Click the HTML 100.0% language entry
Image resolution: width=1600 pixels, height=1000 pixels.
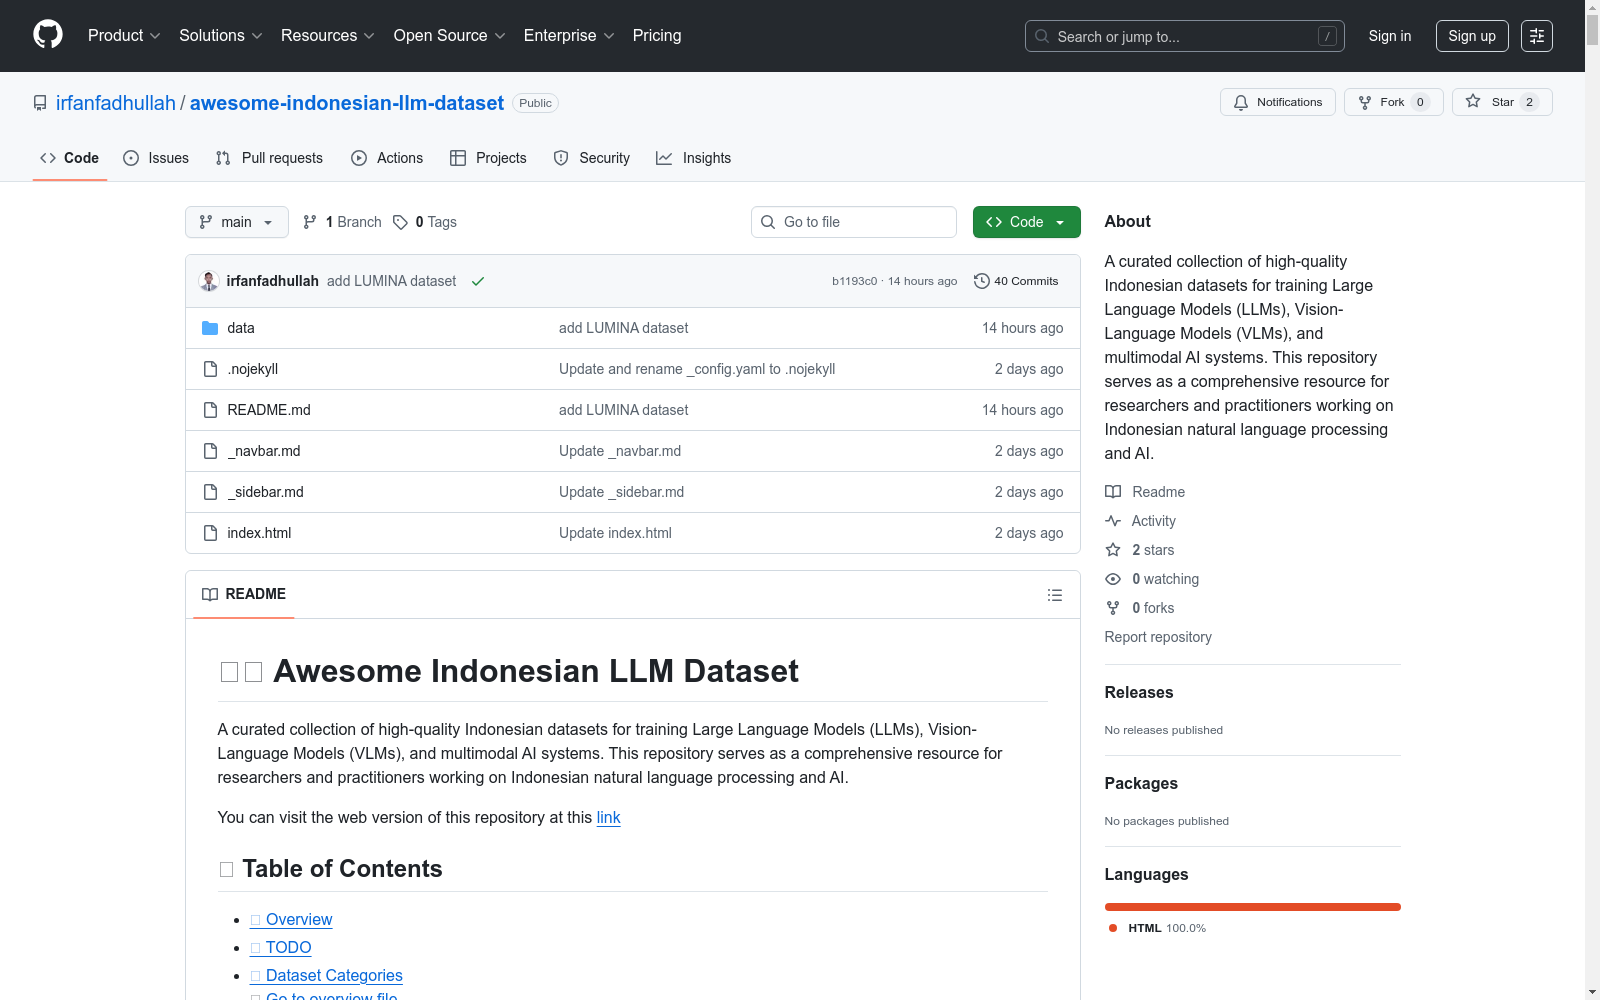(x=1158, y=928)
